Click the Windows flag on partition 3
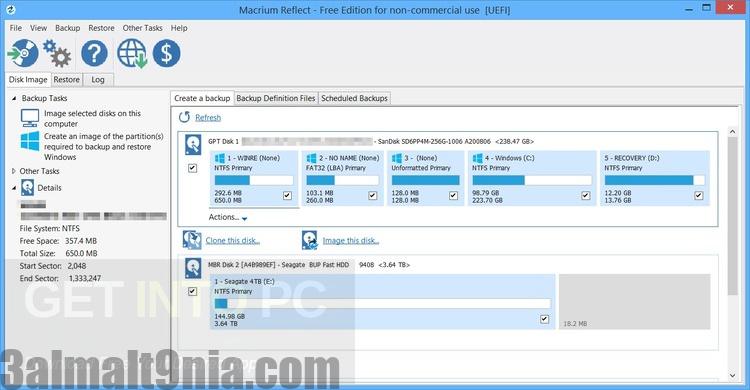750x390 pixels. 397,158
